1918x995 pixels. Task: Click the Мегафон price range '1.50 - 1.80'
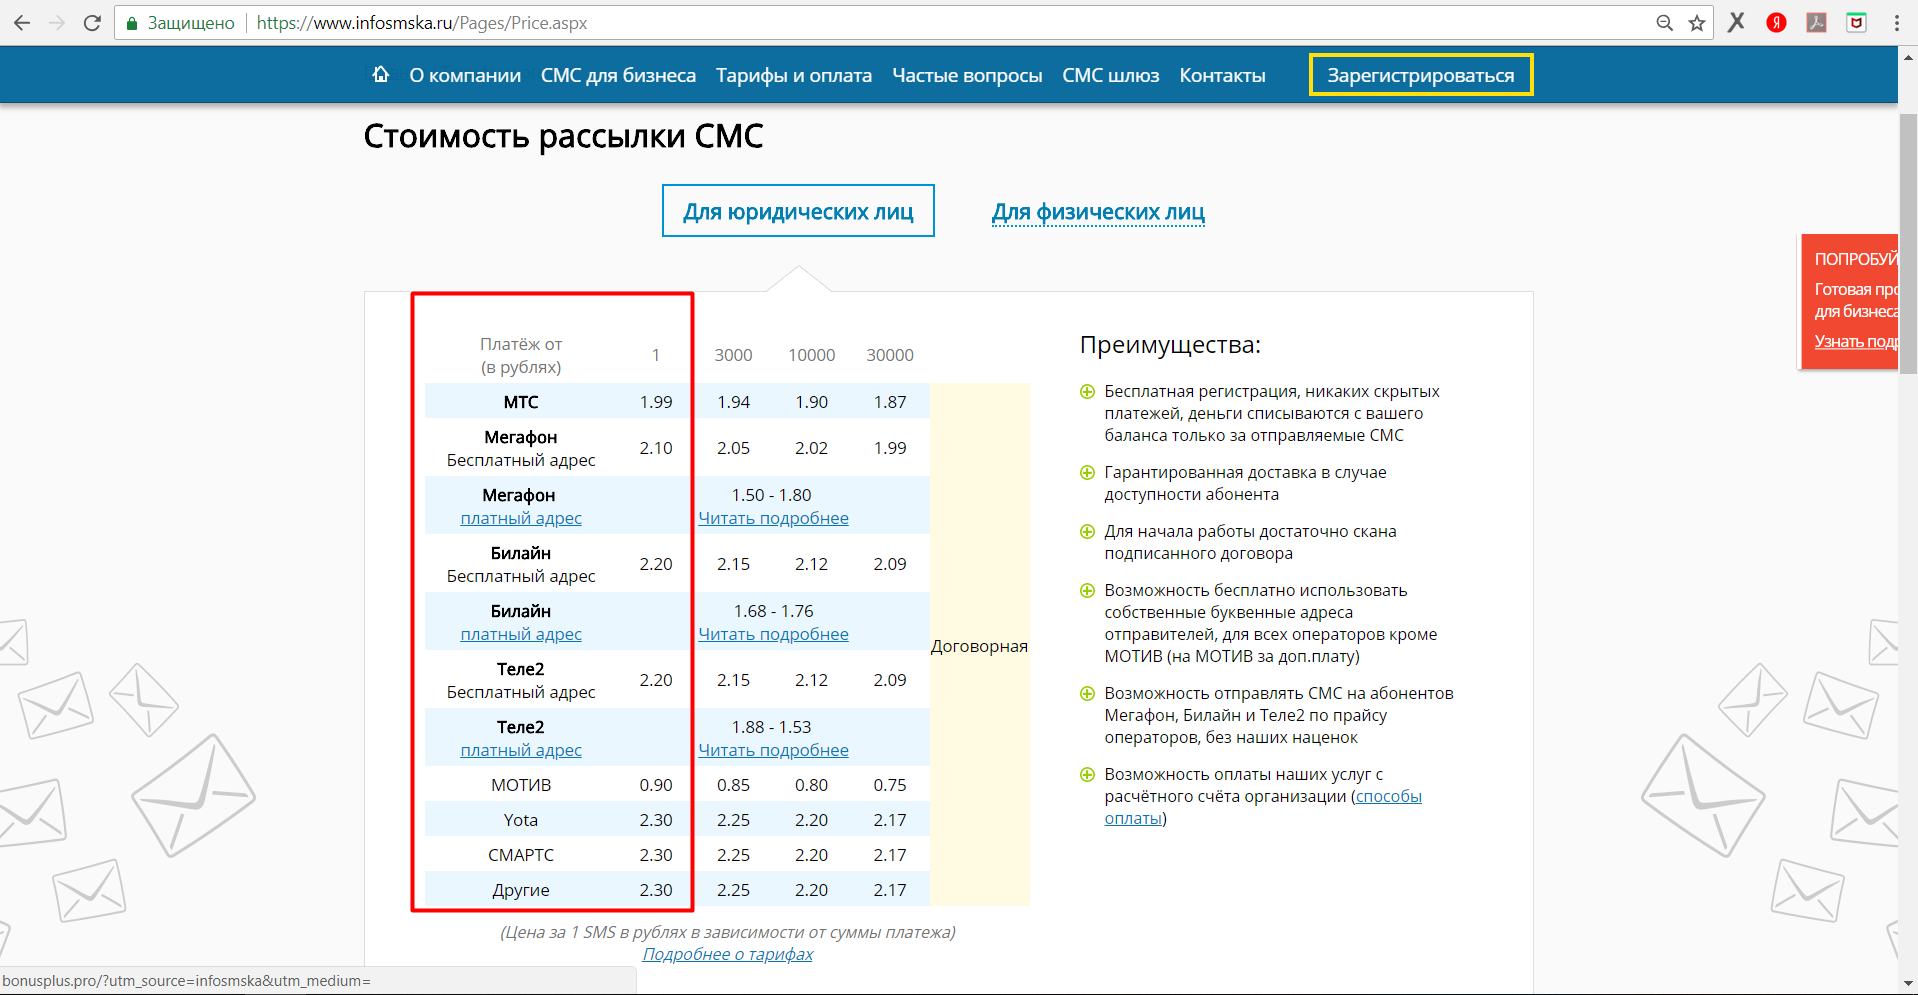(771, 495)
